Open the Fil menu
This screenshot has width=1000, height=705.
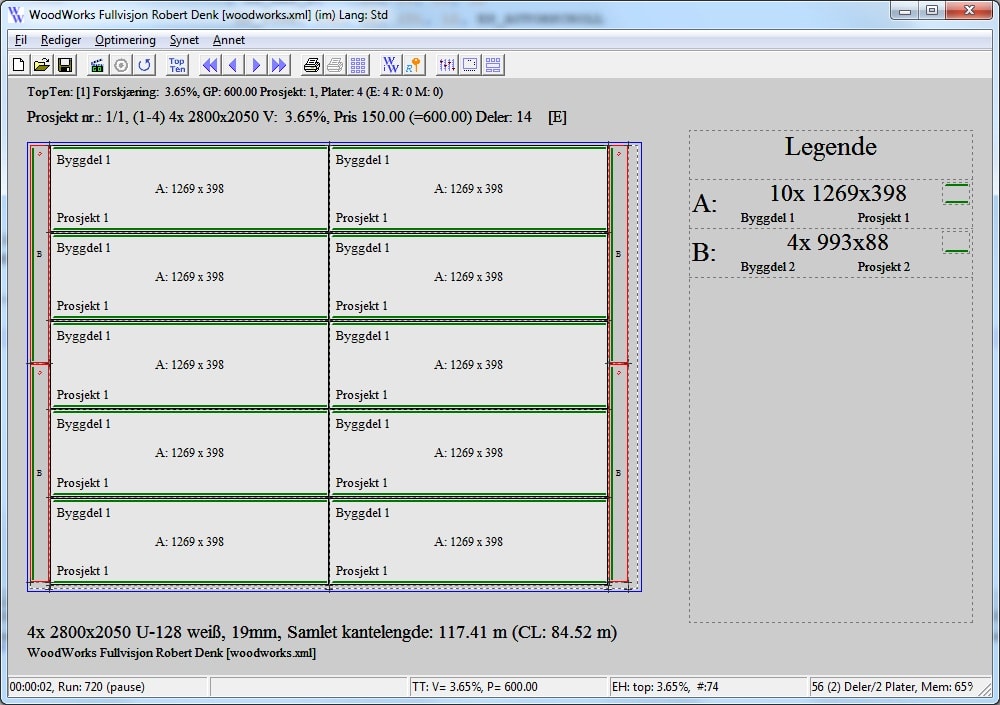pos(20,40)
